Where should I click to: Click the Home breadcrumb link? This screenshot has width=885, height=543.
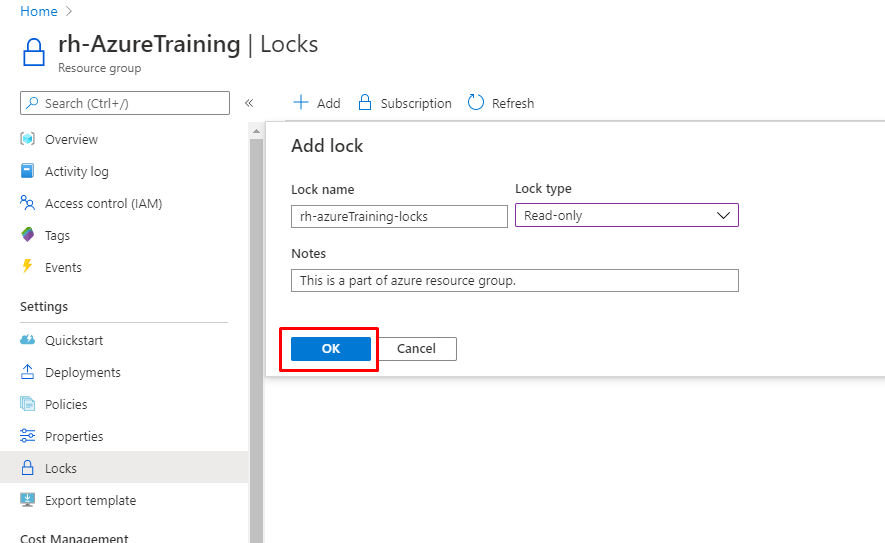[38, 11]
